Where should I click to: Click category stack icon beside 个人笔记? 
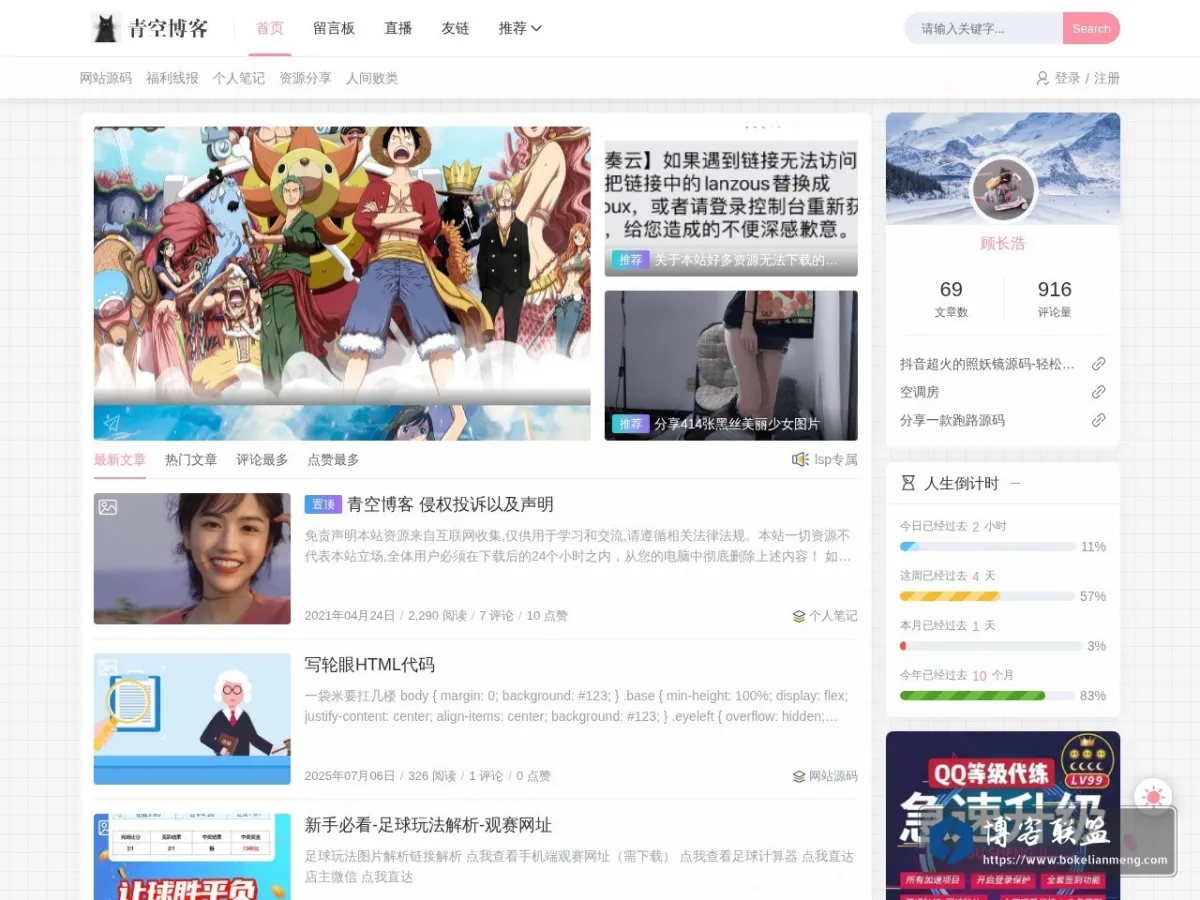pyautogui.click(x=799, y=616)
